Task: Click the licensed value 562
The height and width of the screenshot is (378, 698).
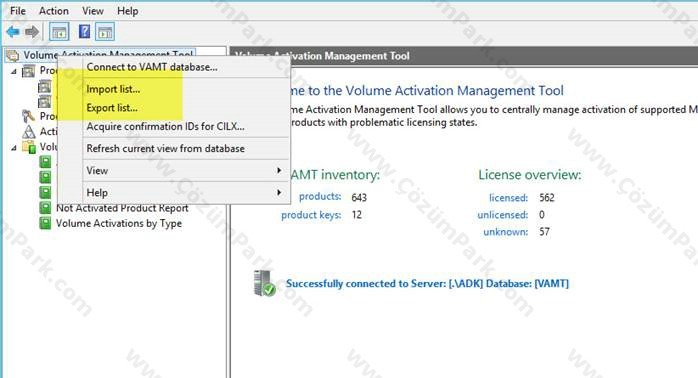Action: click(547, 198)
